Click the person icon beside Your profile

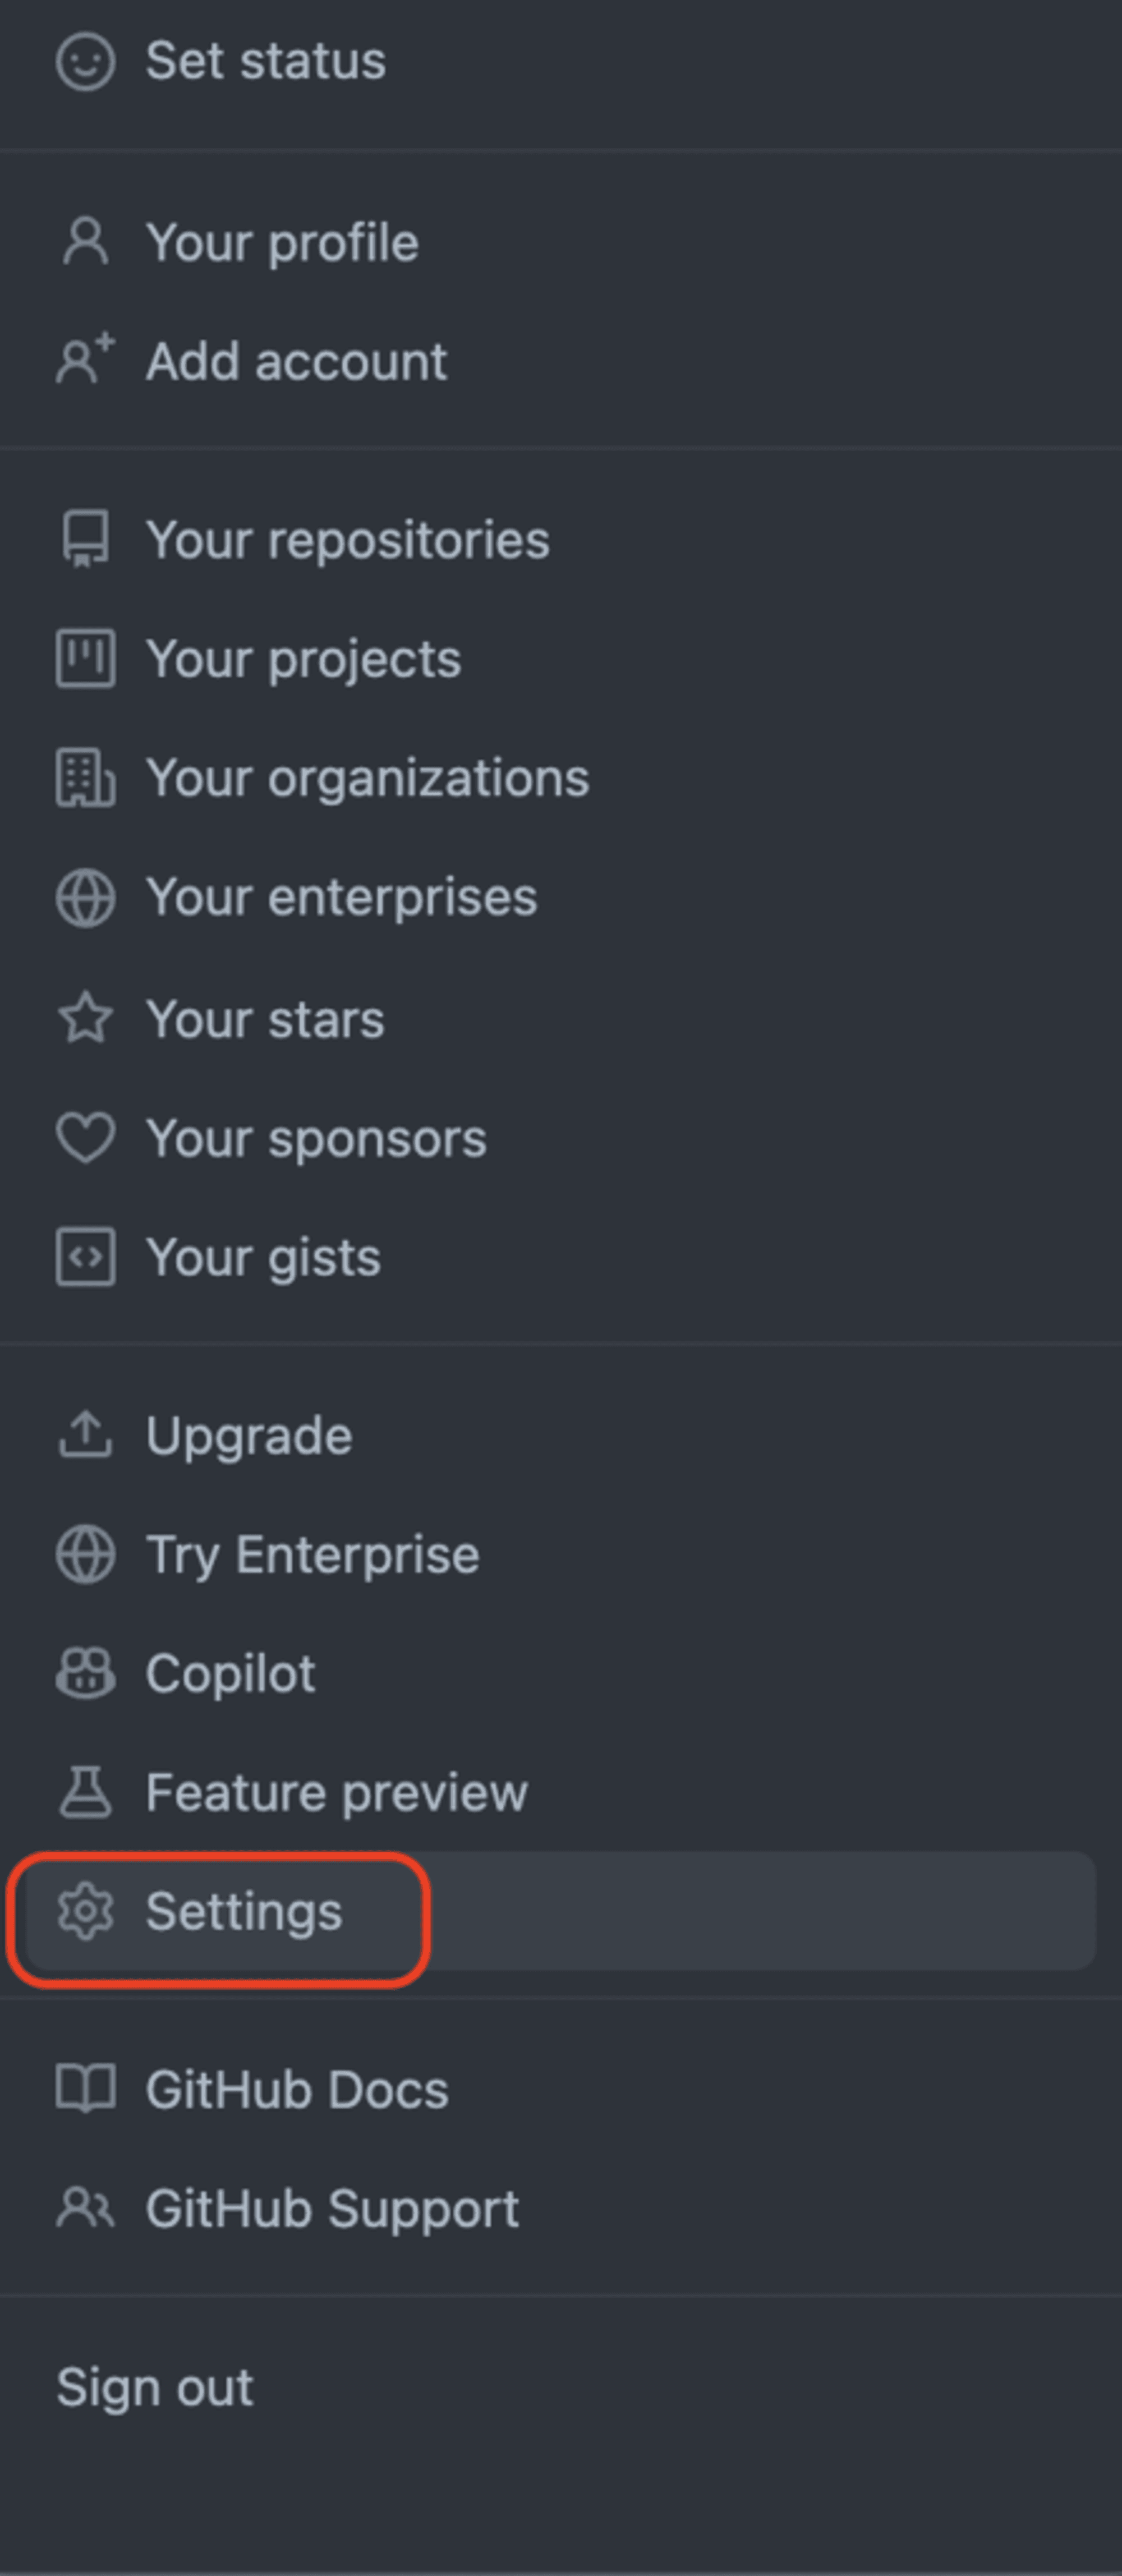coord(85,242)
